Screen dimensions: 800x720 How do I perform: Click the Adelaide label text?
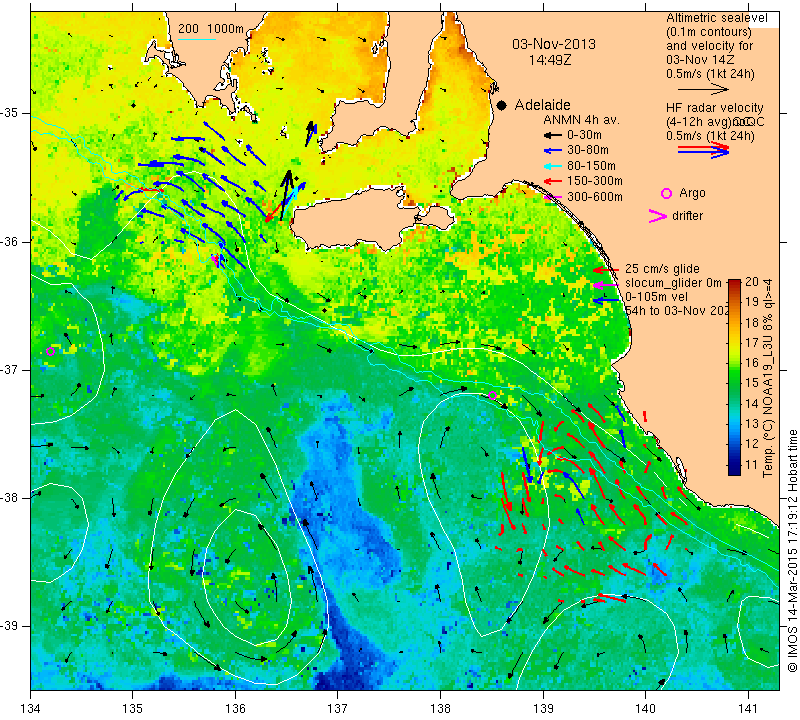(x=542, y=105)
